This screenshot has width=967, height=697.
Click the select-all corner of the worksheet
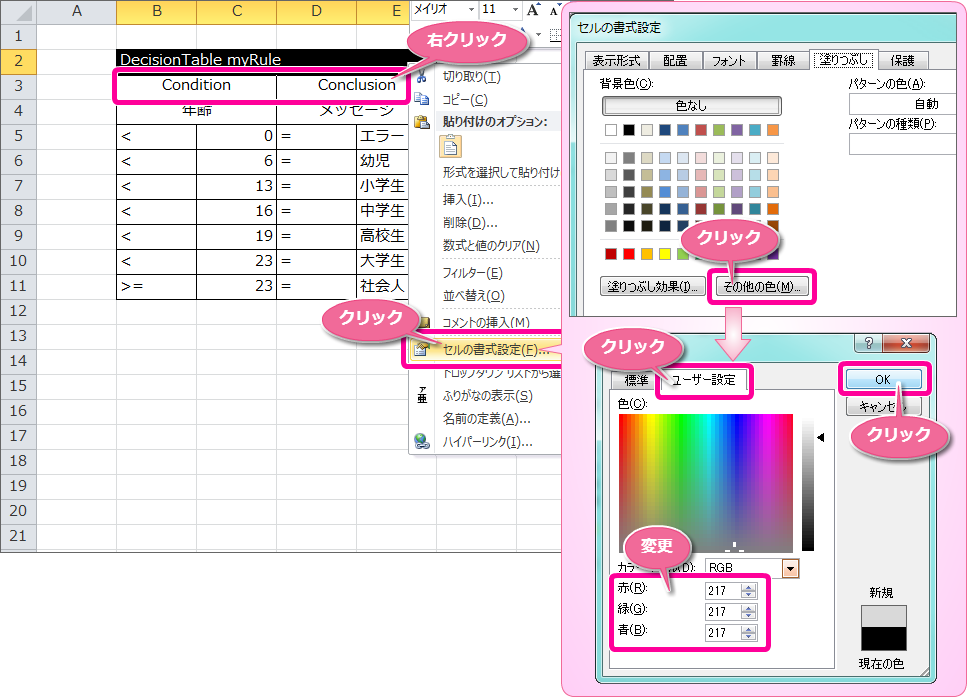[x=18, y=11]
